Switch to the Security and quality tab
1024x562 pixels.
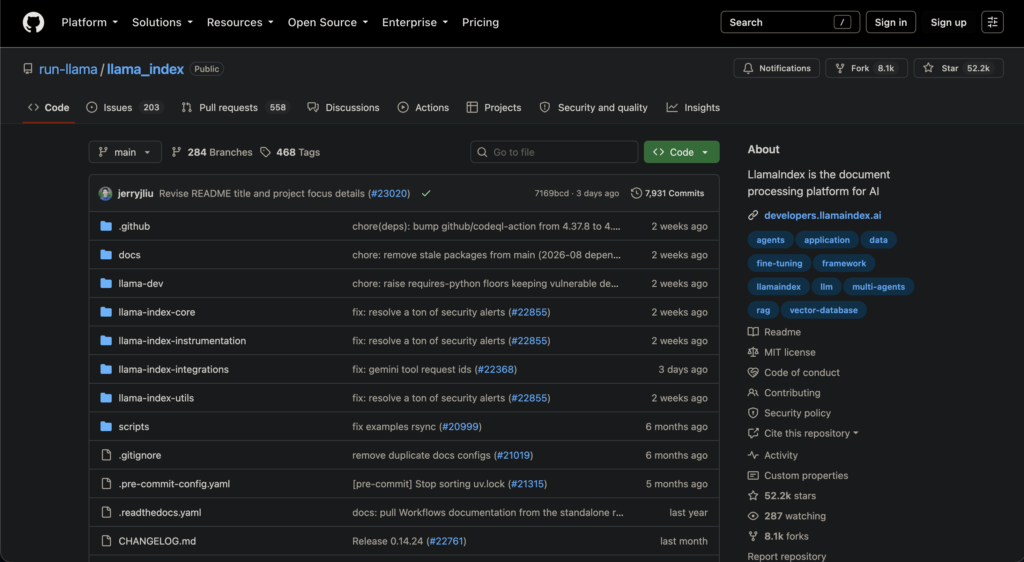pyautogui.click(x=594, y=108)
